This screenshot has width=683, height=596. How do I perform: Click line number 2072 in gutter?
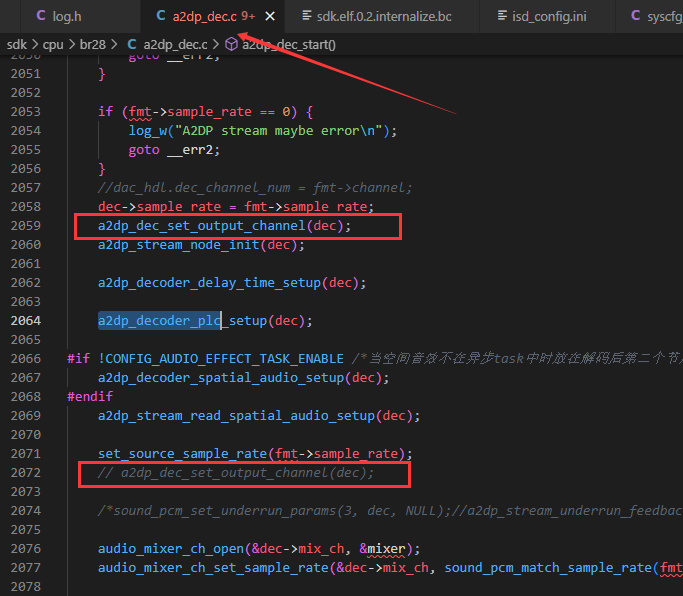point(26,473)
